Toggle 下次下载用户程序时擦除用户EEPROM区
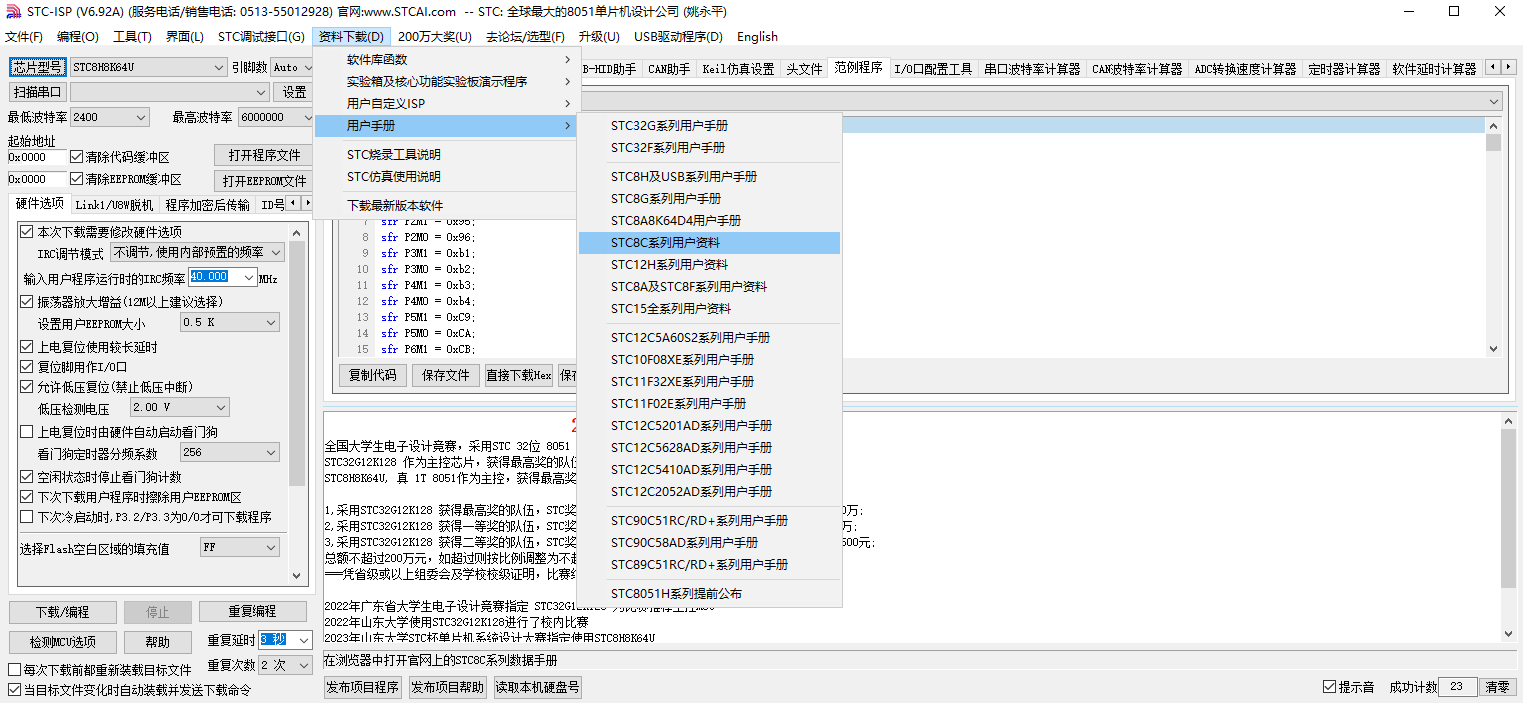Image resolution: width=1523 pixels, height=703 pixels. click(27, 497)
